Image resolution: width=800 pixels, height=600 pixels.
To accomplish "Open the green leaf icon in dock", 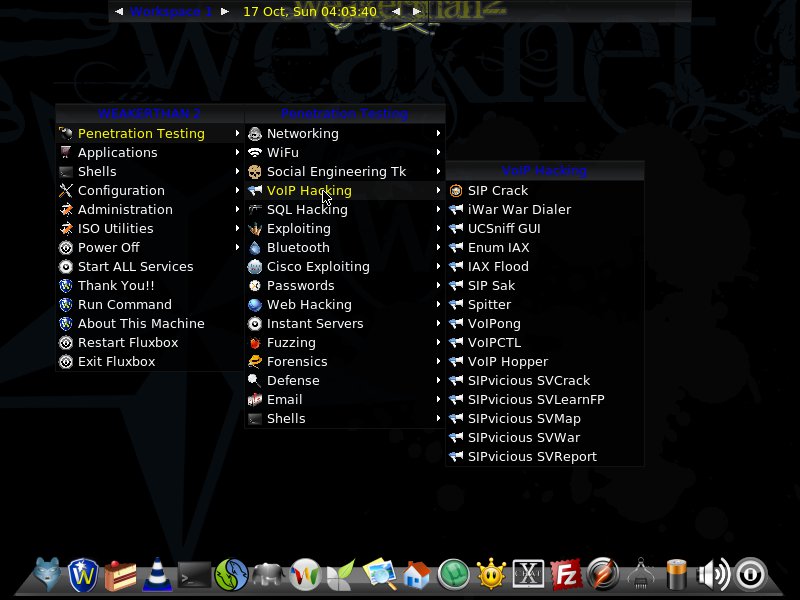I will pos(341,576).
